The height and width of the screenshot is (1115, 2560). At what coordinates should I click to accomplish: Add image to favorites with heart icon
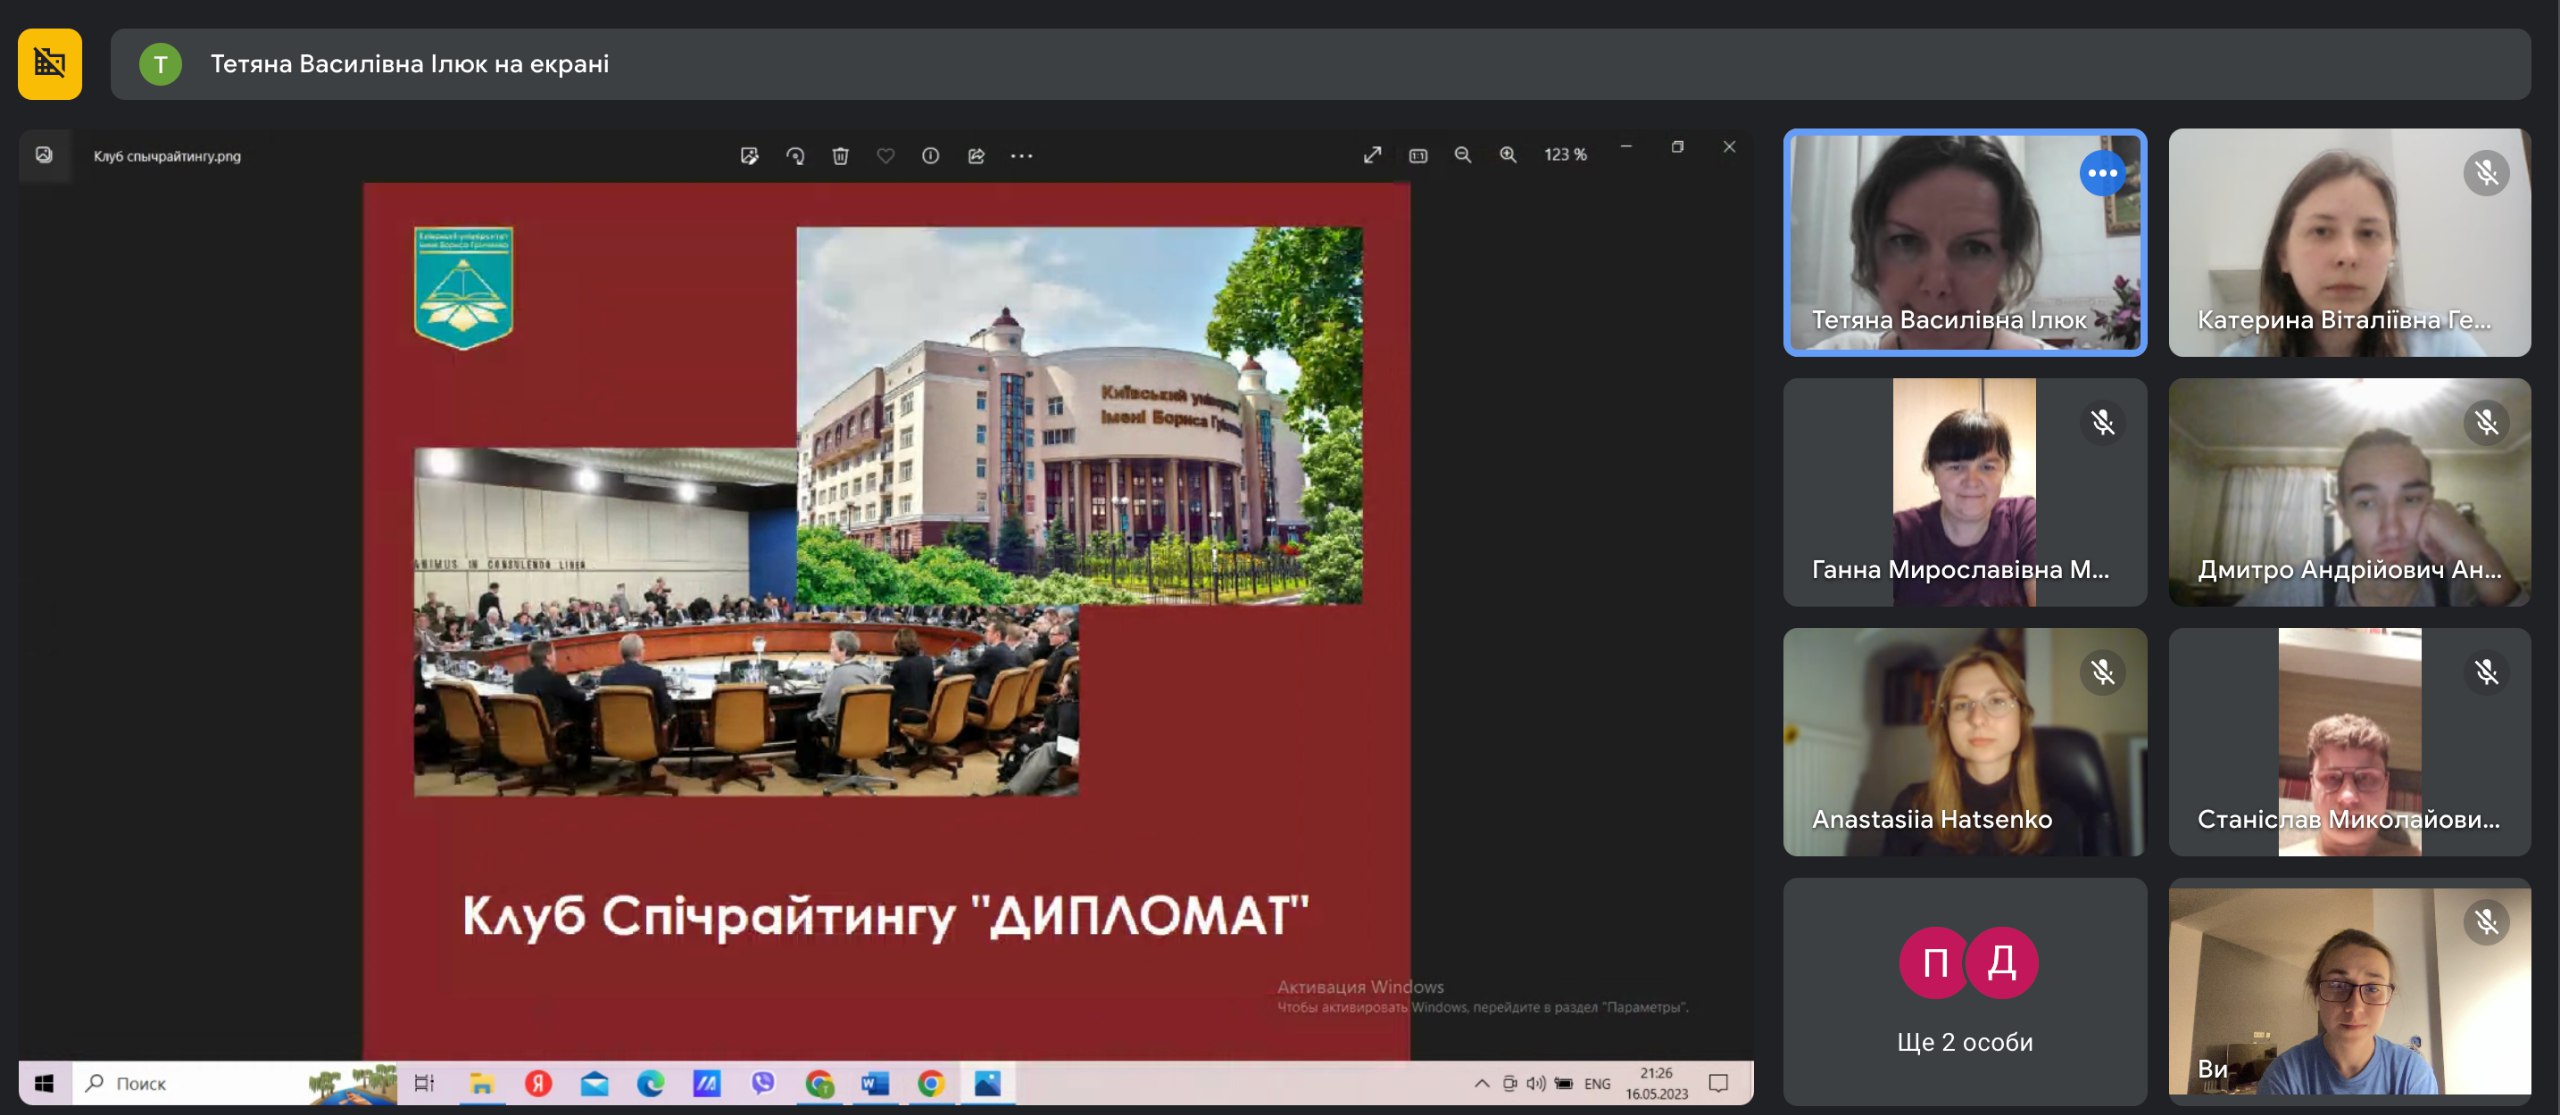[x=885, y=156]
